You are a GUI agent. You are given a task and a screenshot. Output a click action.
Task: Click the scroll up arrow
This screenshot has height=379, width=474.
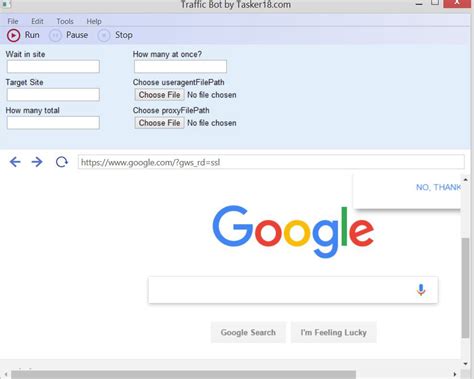coord(465,180)
